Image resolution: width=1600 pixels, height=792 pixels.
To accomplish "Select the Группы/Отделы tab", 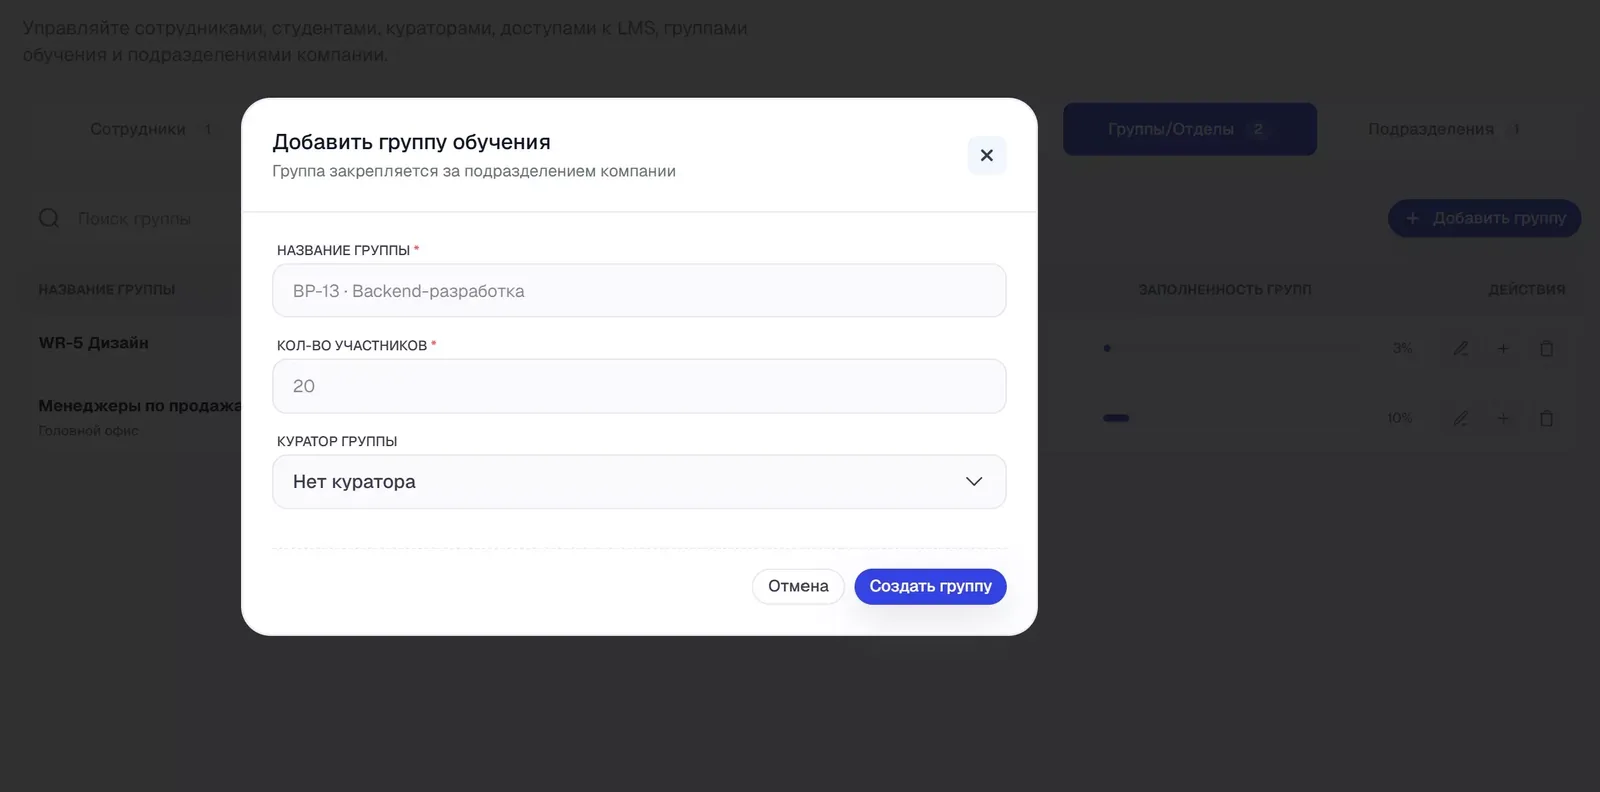I will pyautogui.click(x=1190, y=129).
